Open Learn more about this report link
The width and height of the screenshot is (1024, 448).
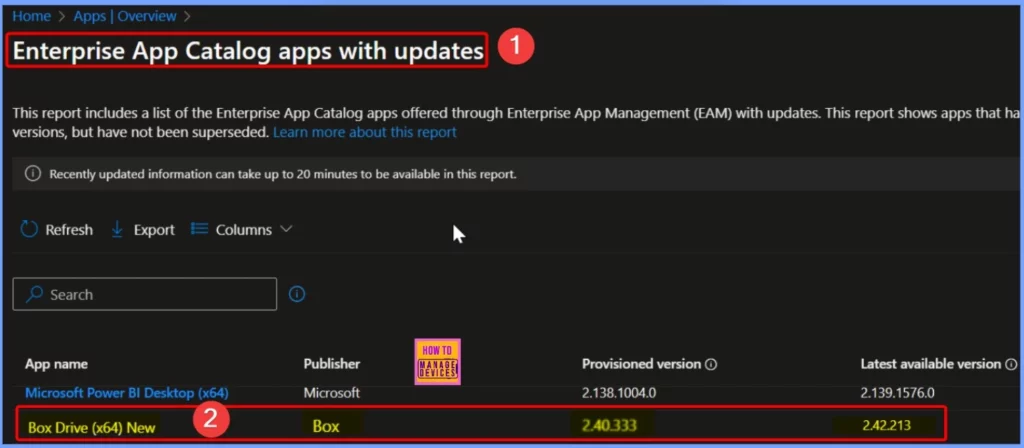click(x=364, y=133)
